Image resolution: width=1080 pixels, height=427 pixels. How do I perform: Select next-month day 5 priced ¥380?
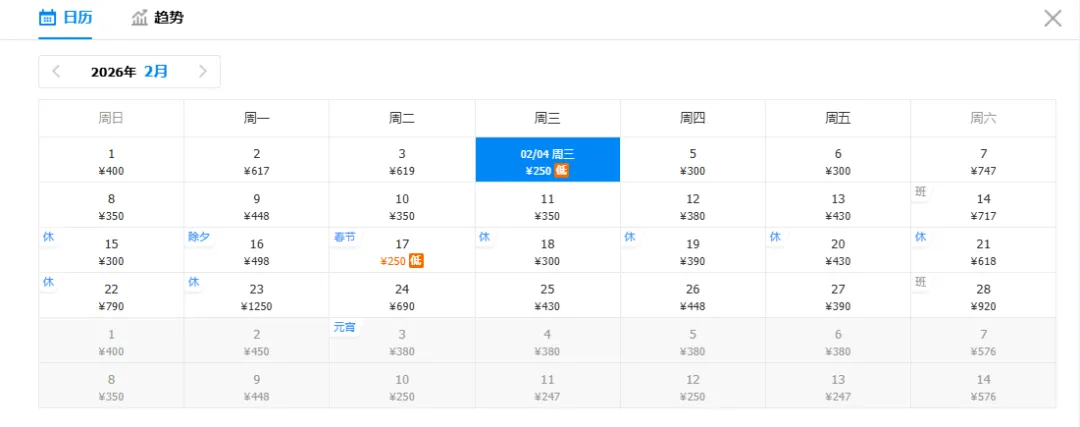[x=693, y=341]
